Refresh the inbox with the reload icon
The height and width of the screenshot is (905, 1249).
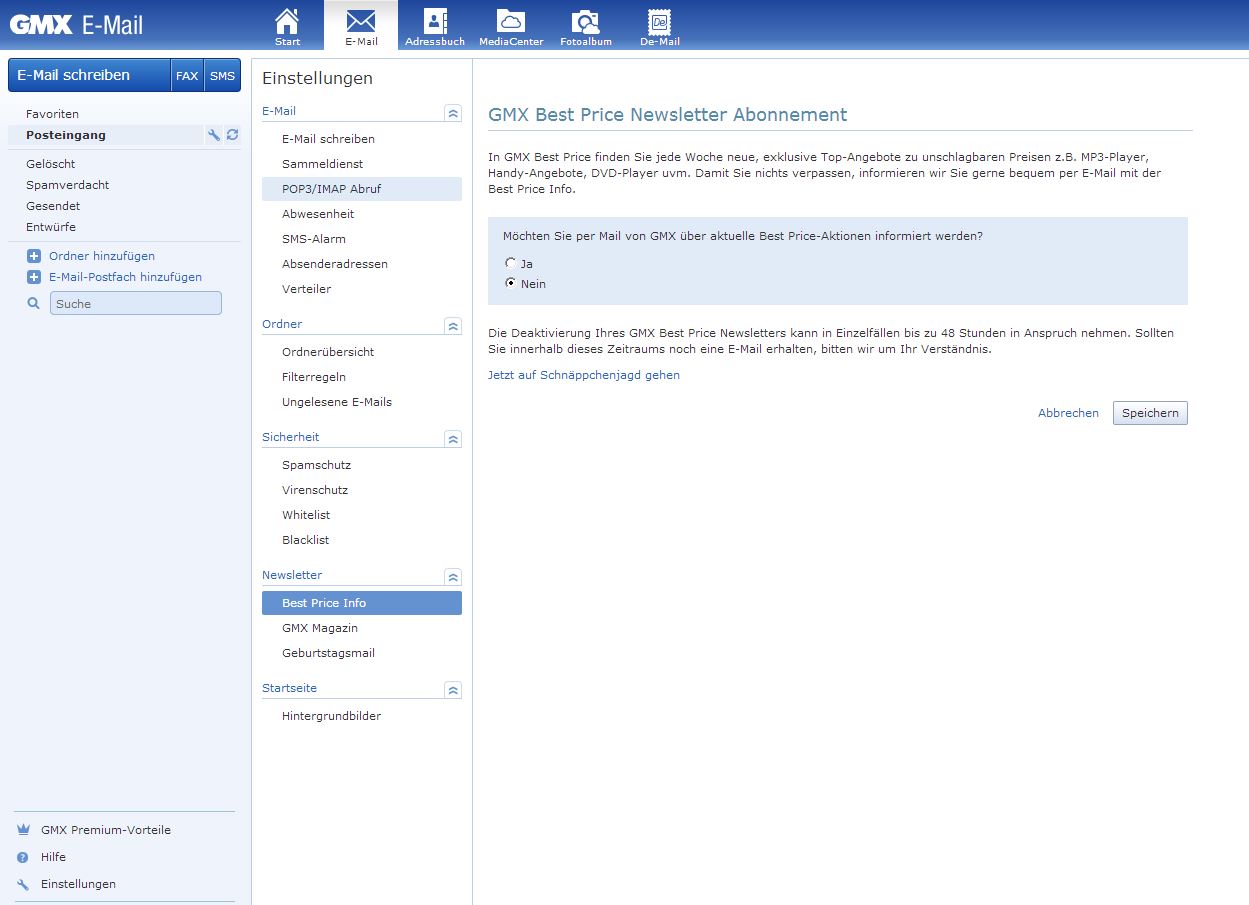[232, 135]
